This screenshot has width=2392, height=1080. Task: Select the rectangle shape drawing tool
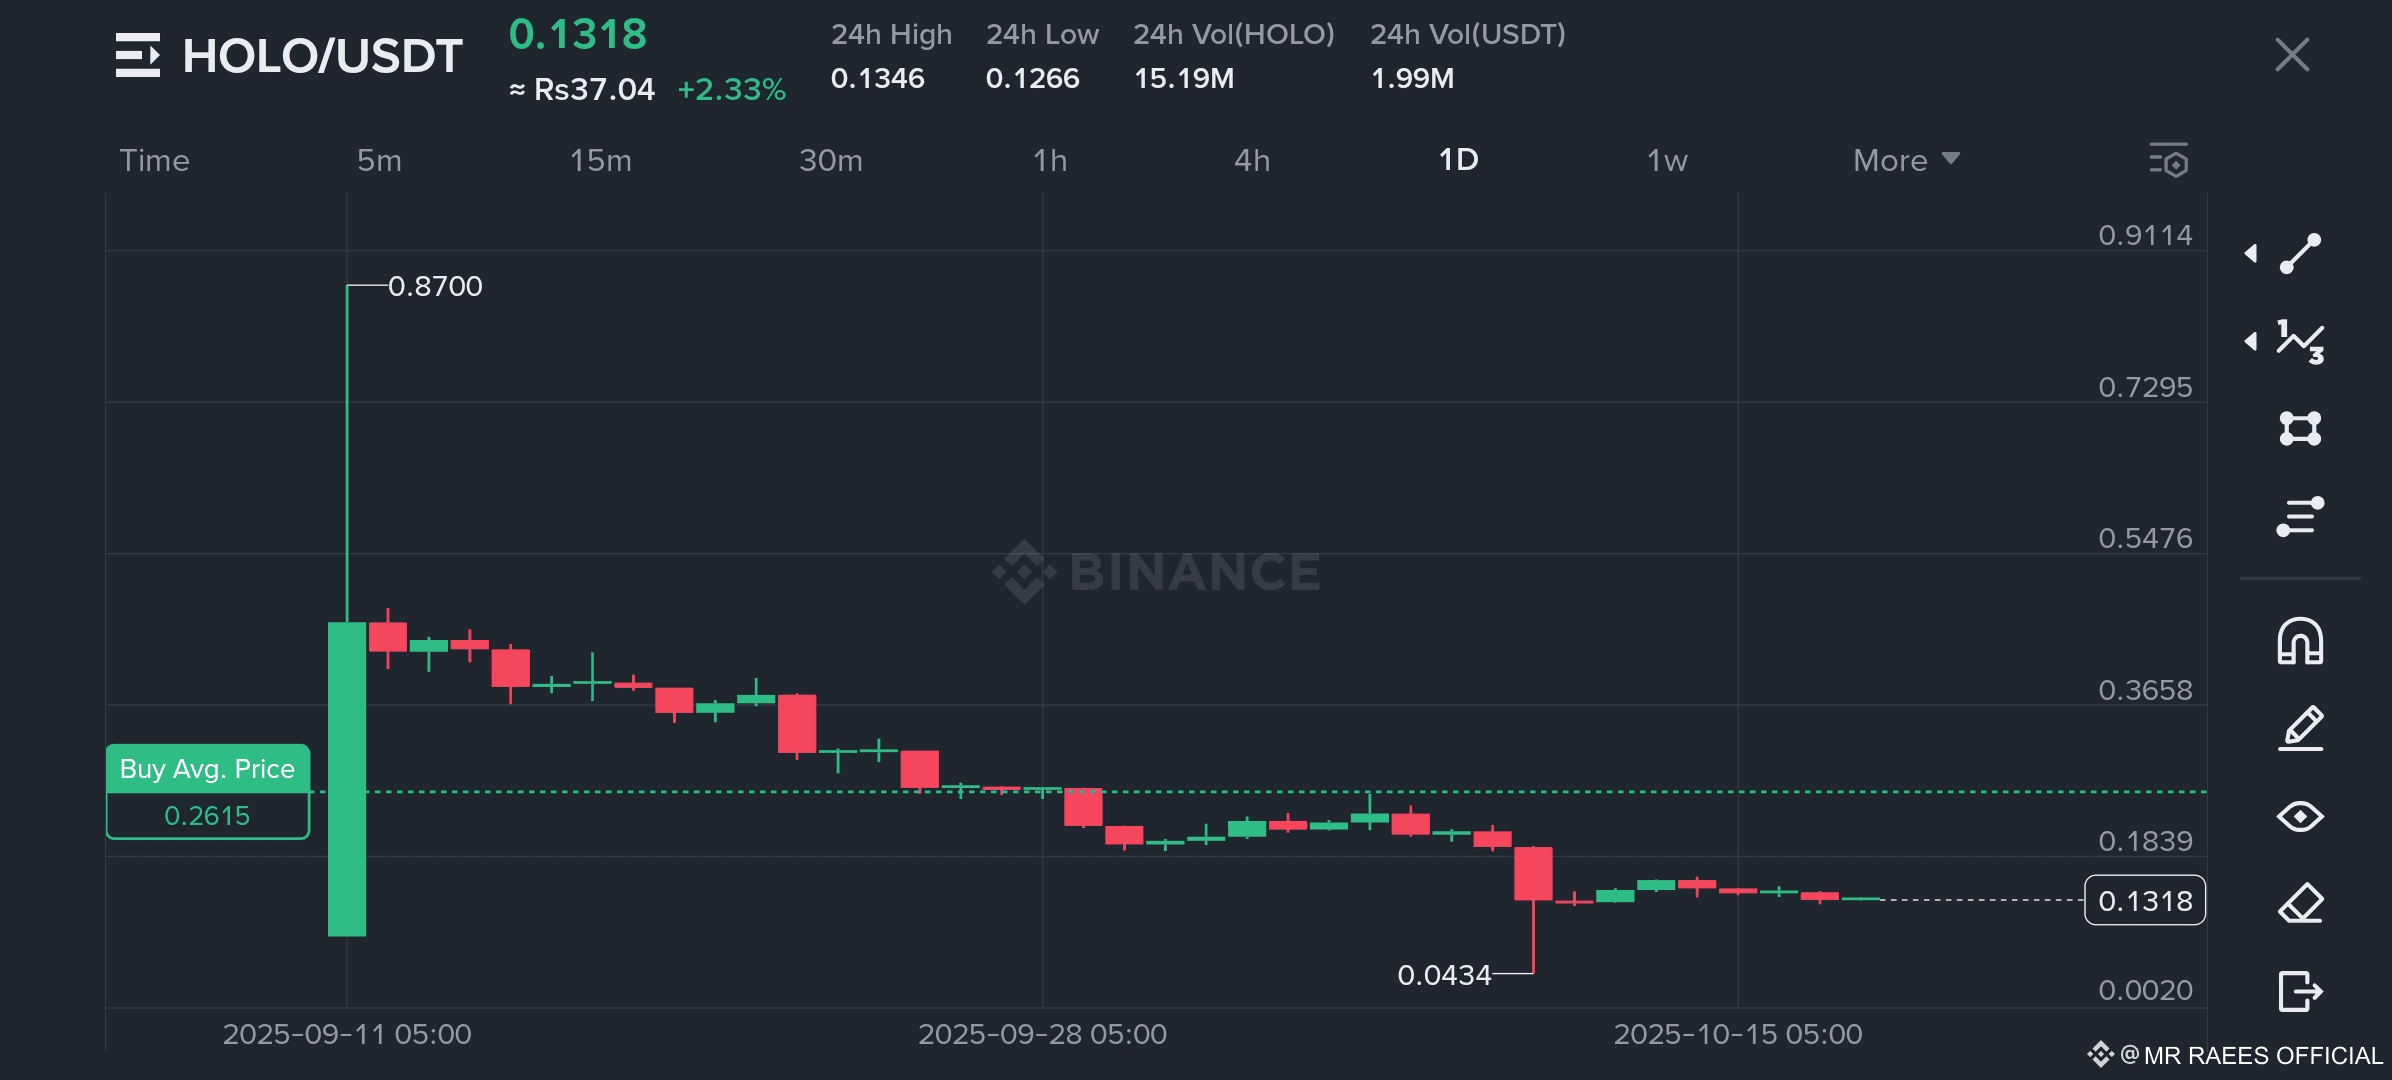click(x=2300, y=428)
